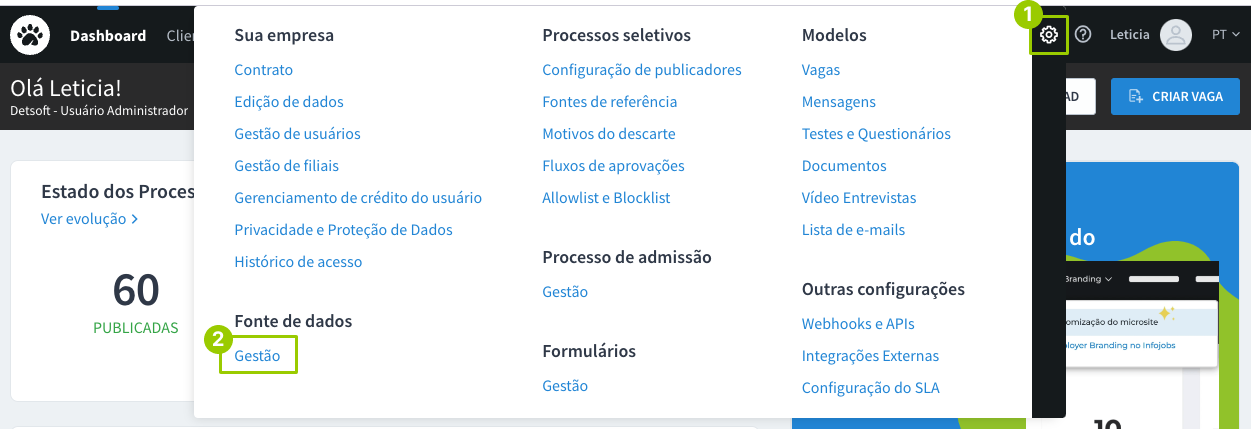The height and width of the screenshot is (429, 1251).
Task: Click the Criar Vaga button
Action: (x=1174, y=96)
